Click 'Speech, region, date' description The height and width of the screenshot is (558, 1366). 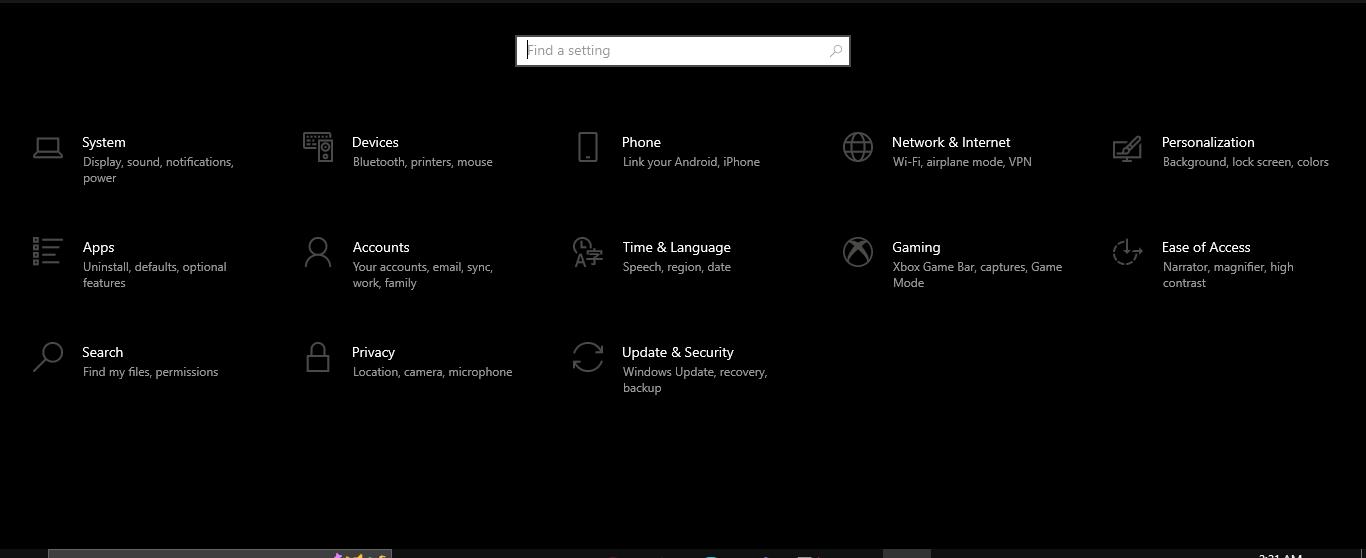point(677,267)
